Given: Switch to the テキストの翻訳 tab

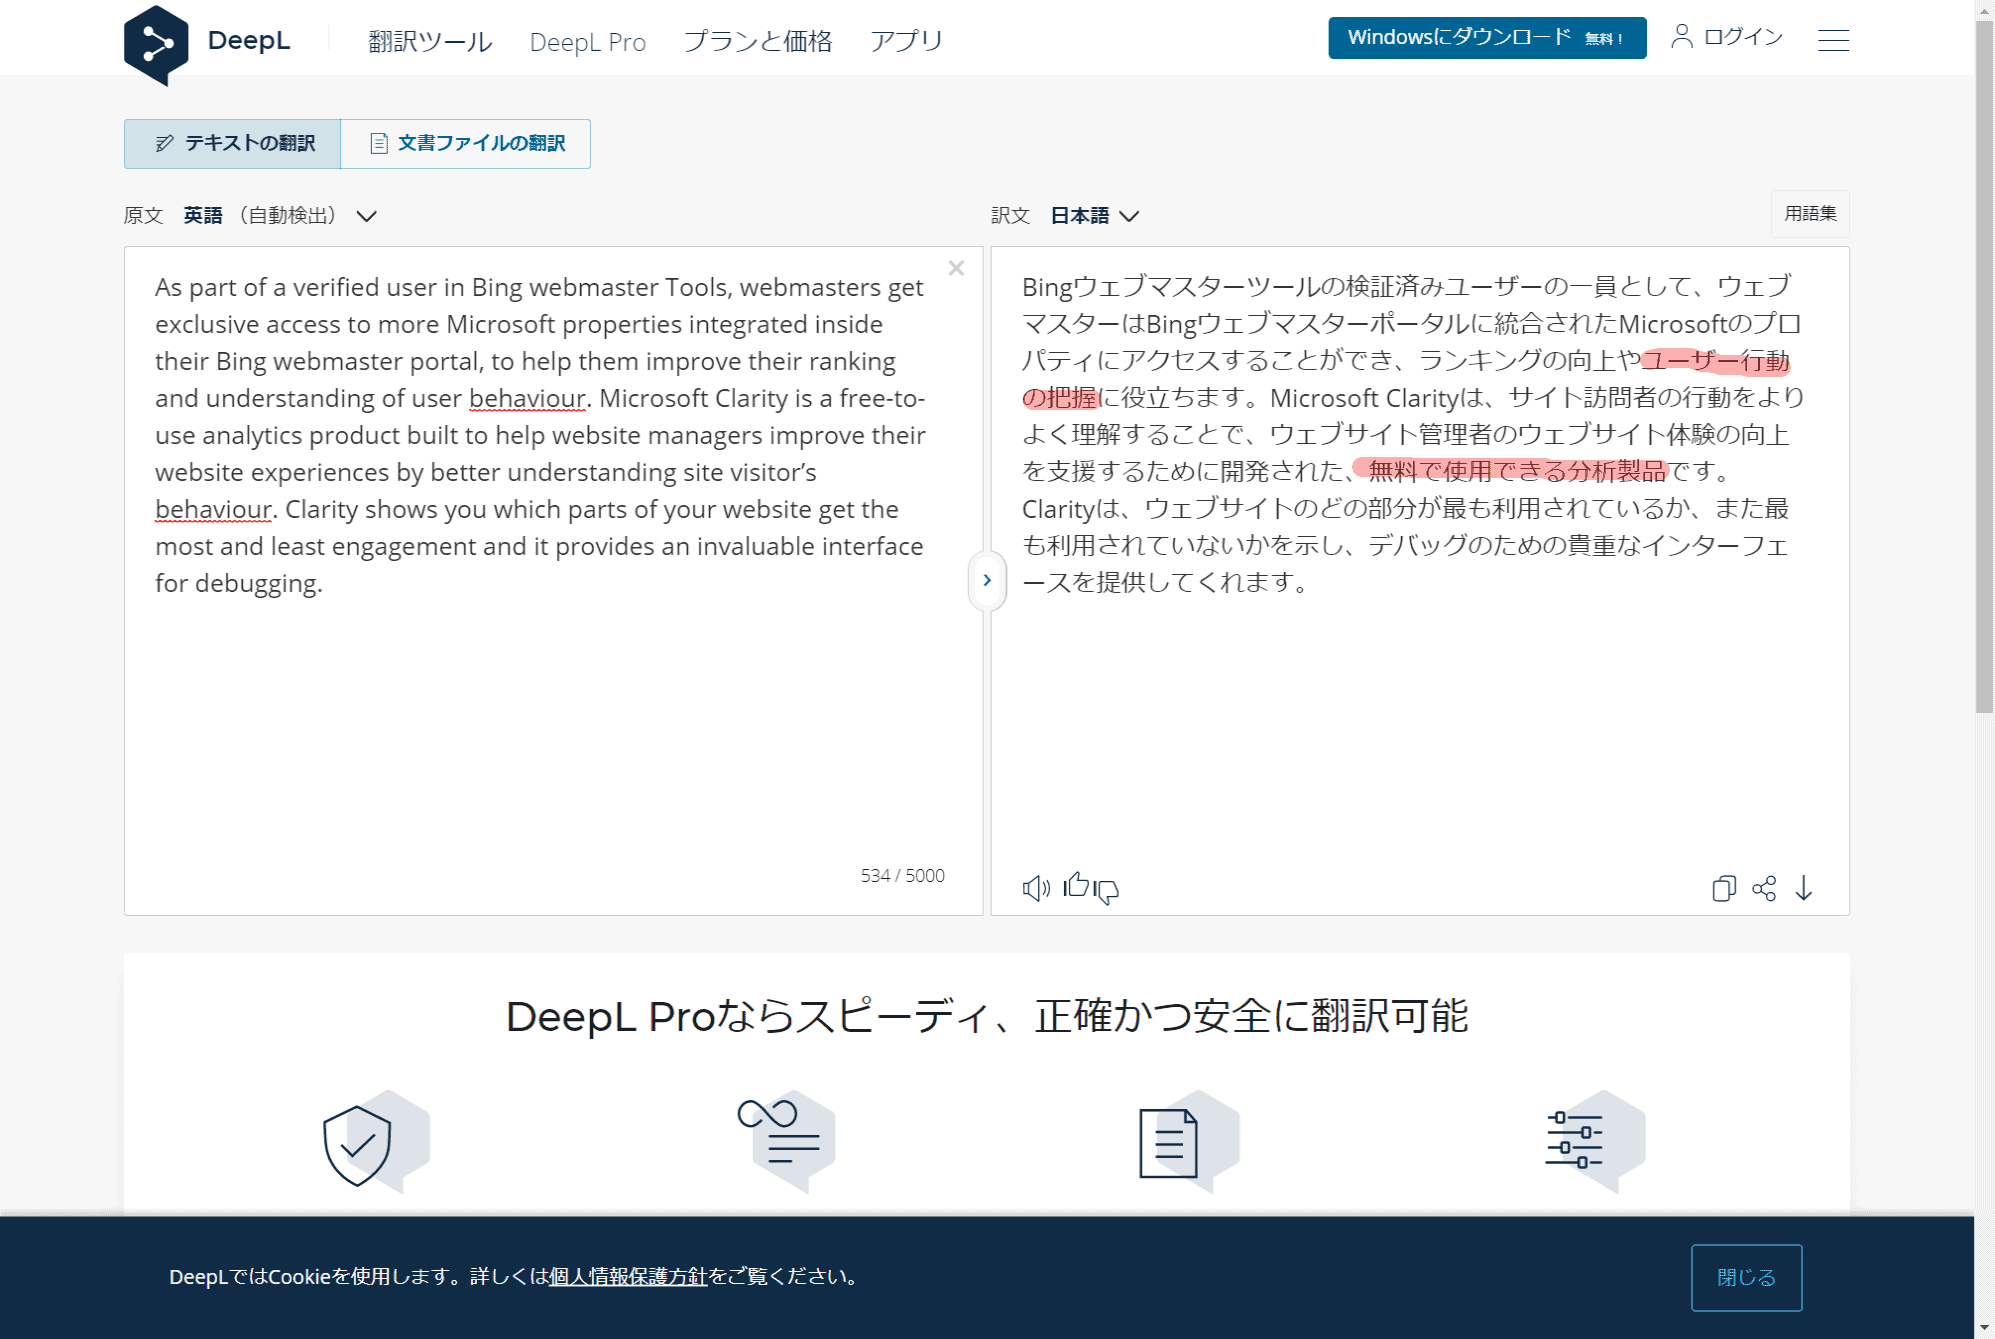Looking at the screenshot, I should pos(233,144).
